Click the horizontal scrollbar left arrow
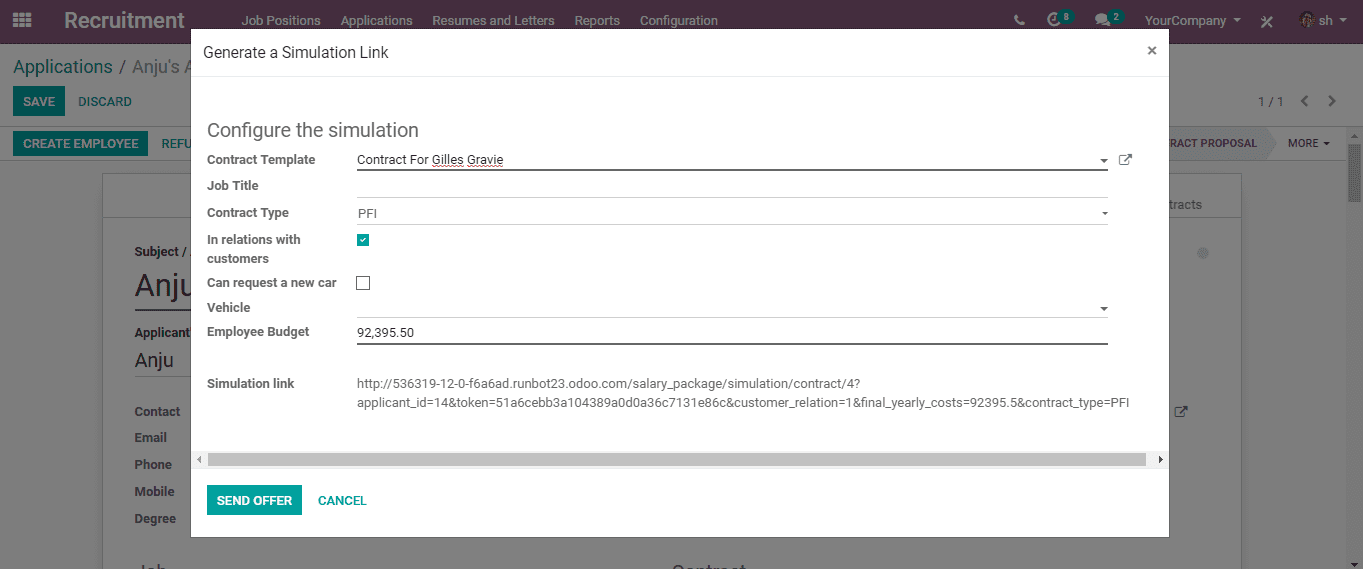 tap(199, 459)
